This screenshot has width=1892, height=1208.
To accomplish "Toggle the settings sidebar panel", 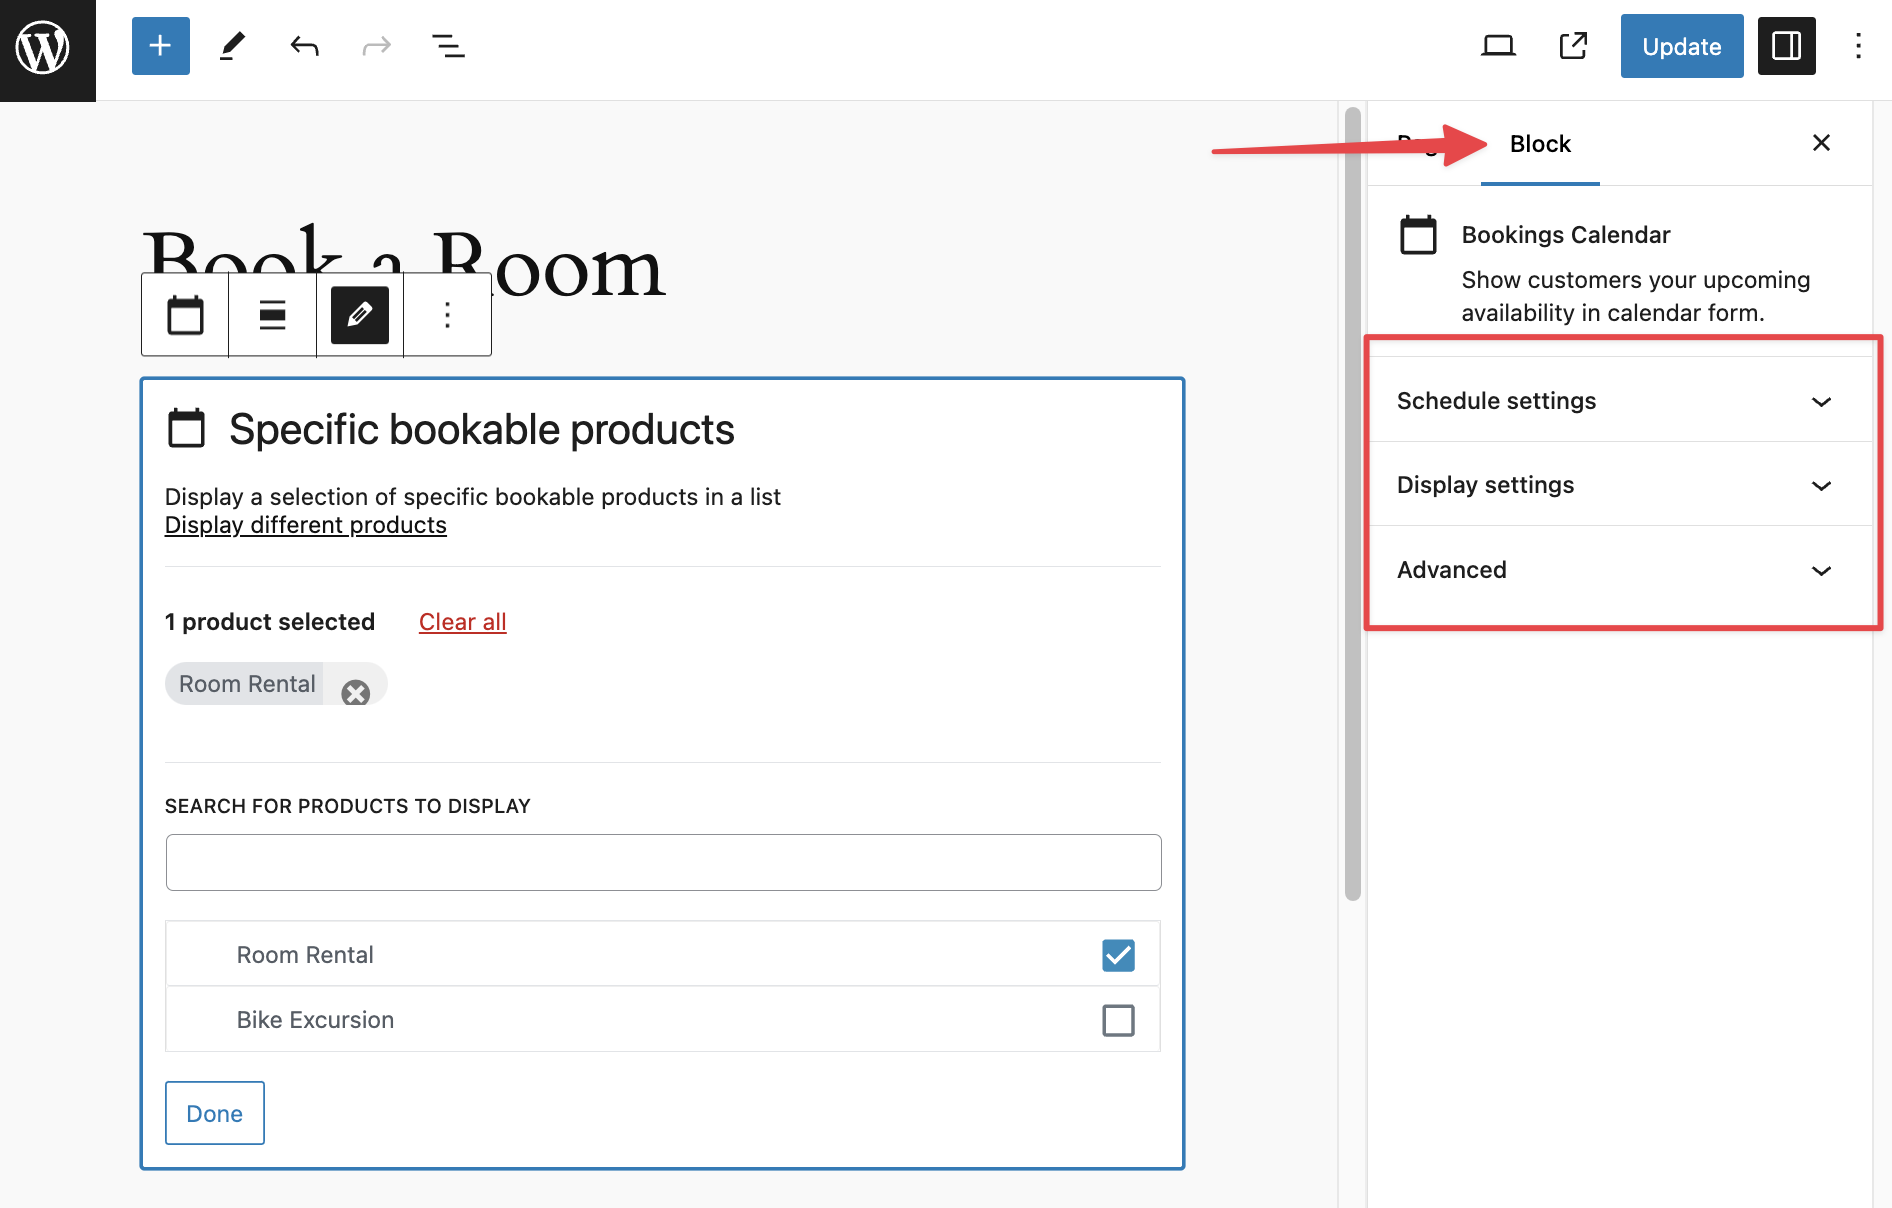I will (1786, 46).
